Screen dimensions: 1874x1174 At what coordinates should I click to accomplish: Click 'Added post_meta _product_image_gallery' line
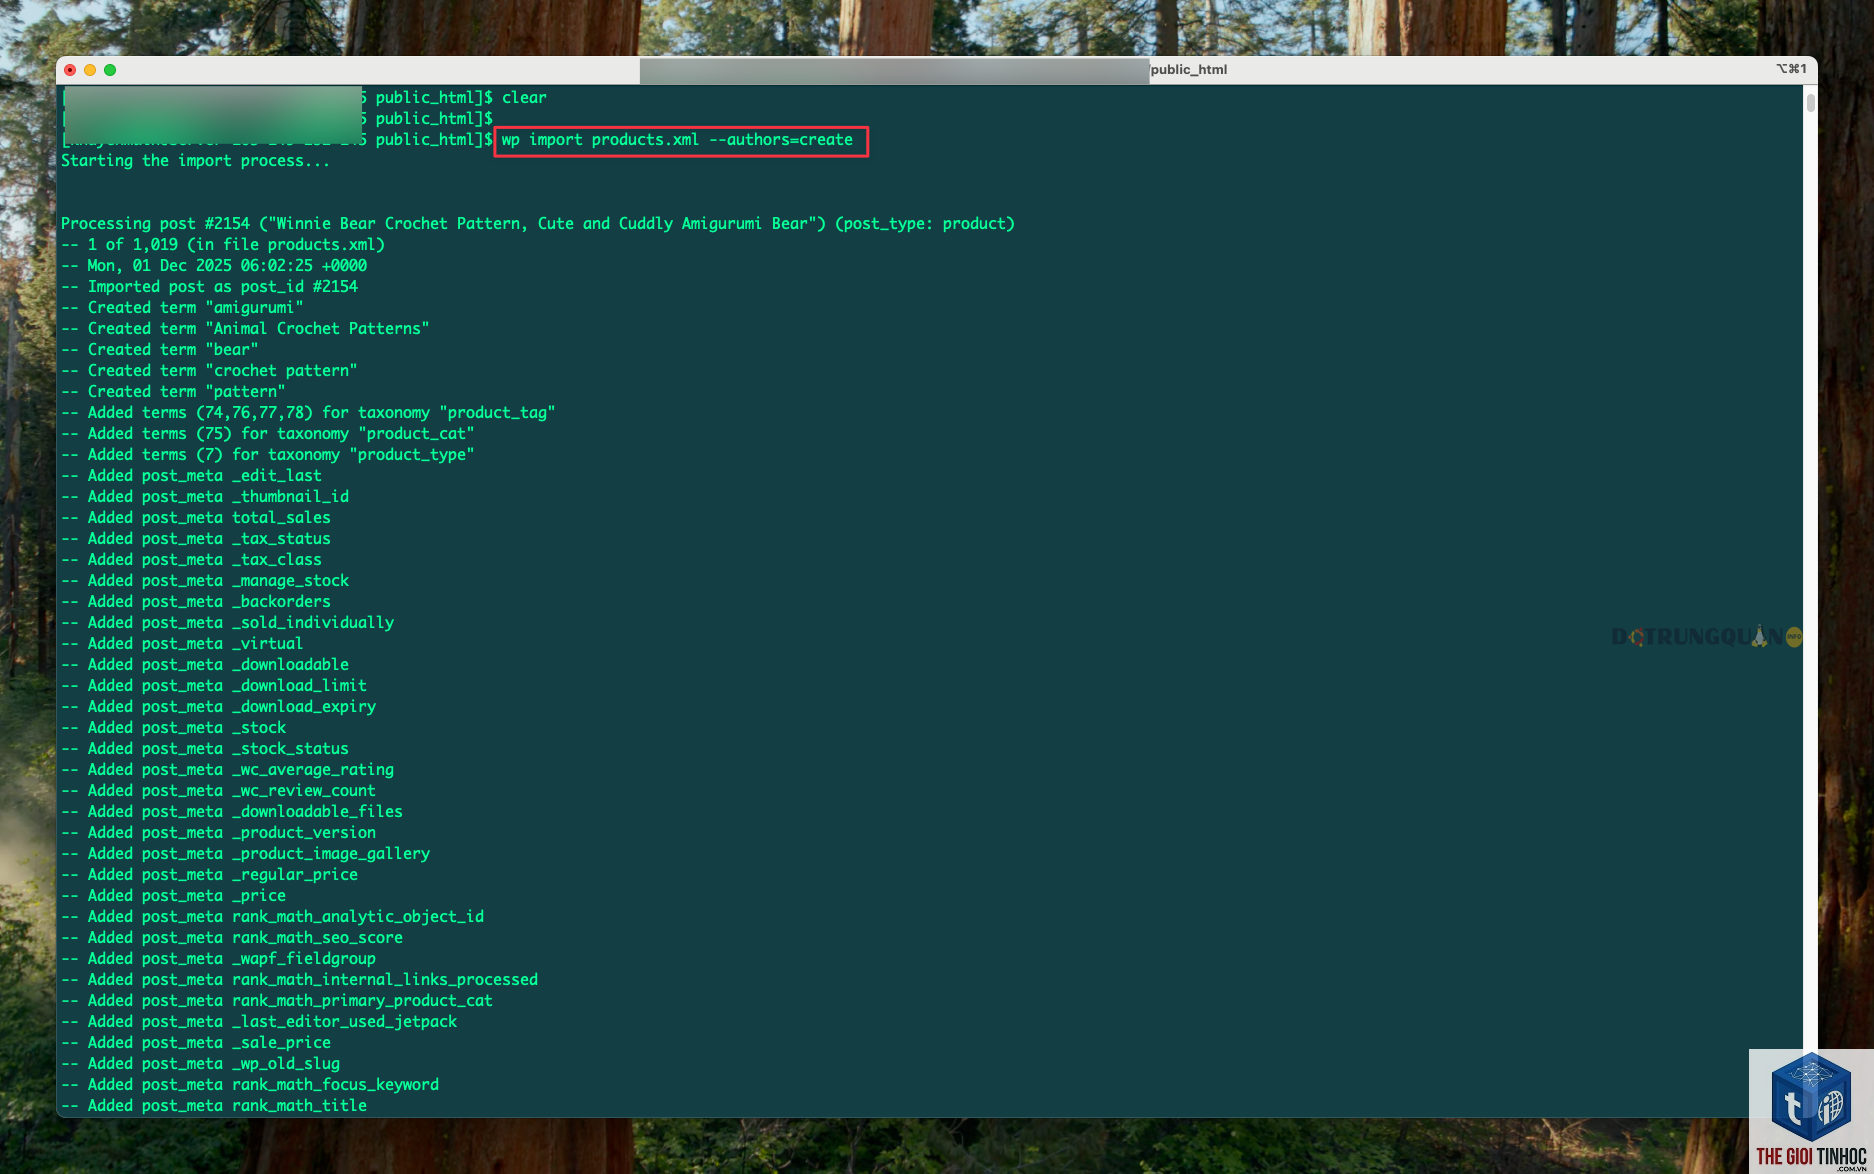[245, 854]
